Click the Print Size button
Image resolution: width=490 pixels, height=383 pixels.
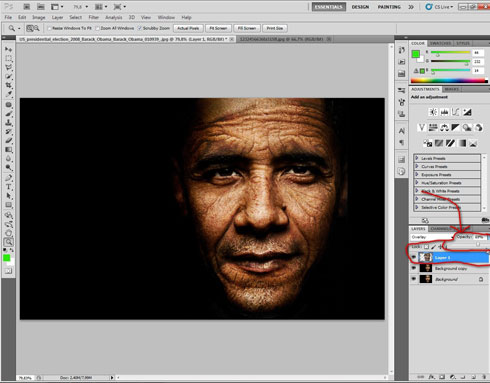click(x=275, y=28)
